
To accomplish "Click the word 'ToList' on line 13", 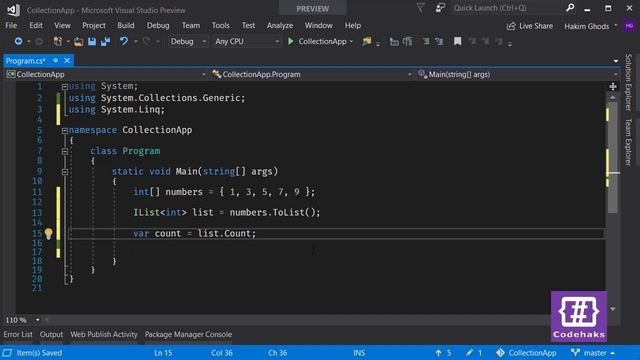I will (289, 212).
